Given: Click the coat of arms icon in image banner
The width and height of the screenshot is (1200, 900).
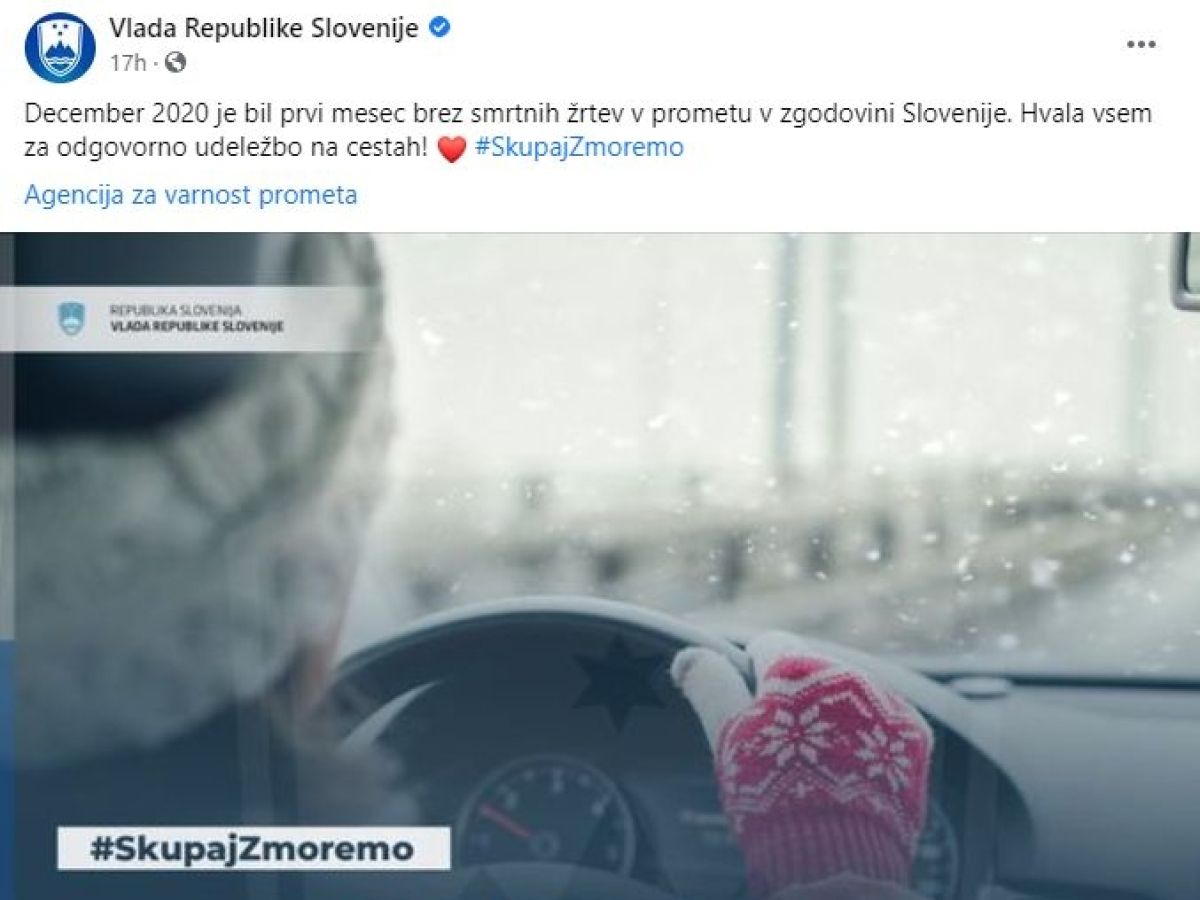Looking at the screenshot, I should point(72,319).
